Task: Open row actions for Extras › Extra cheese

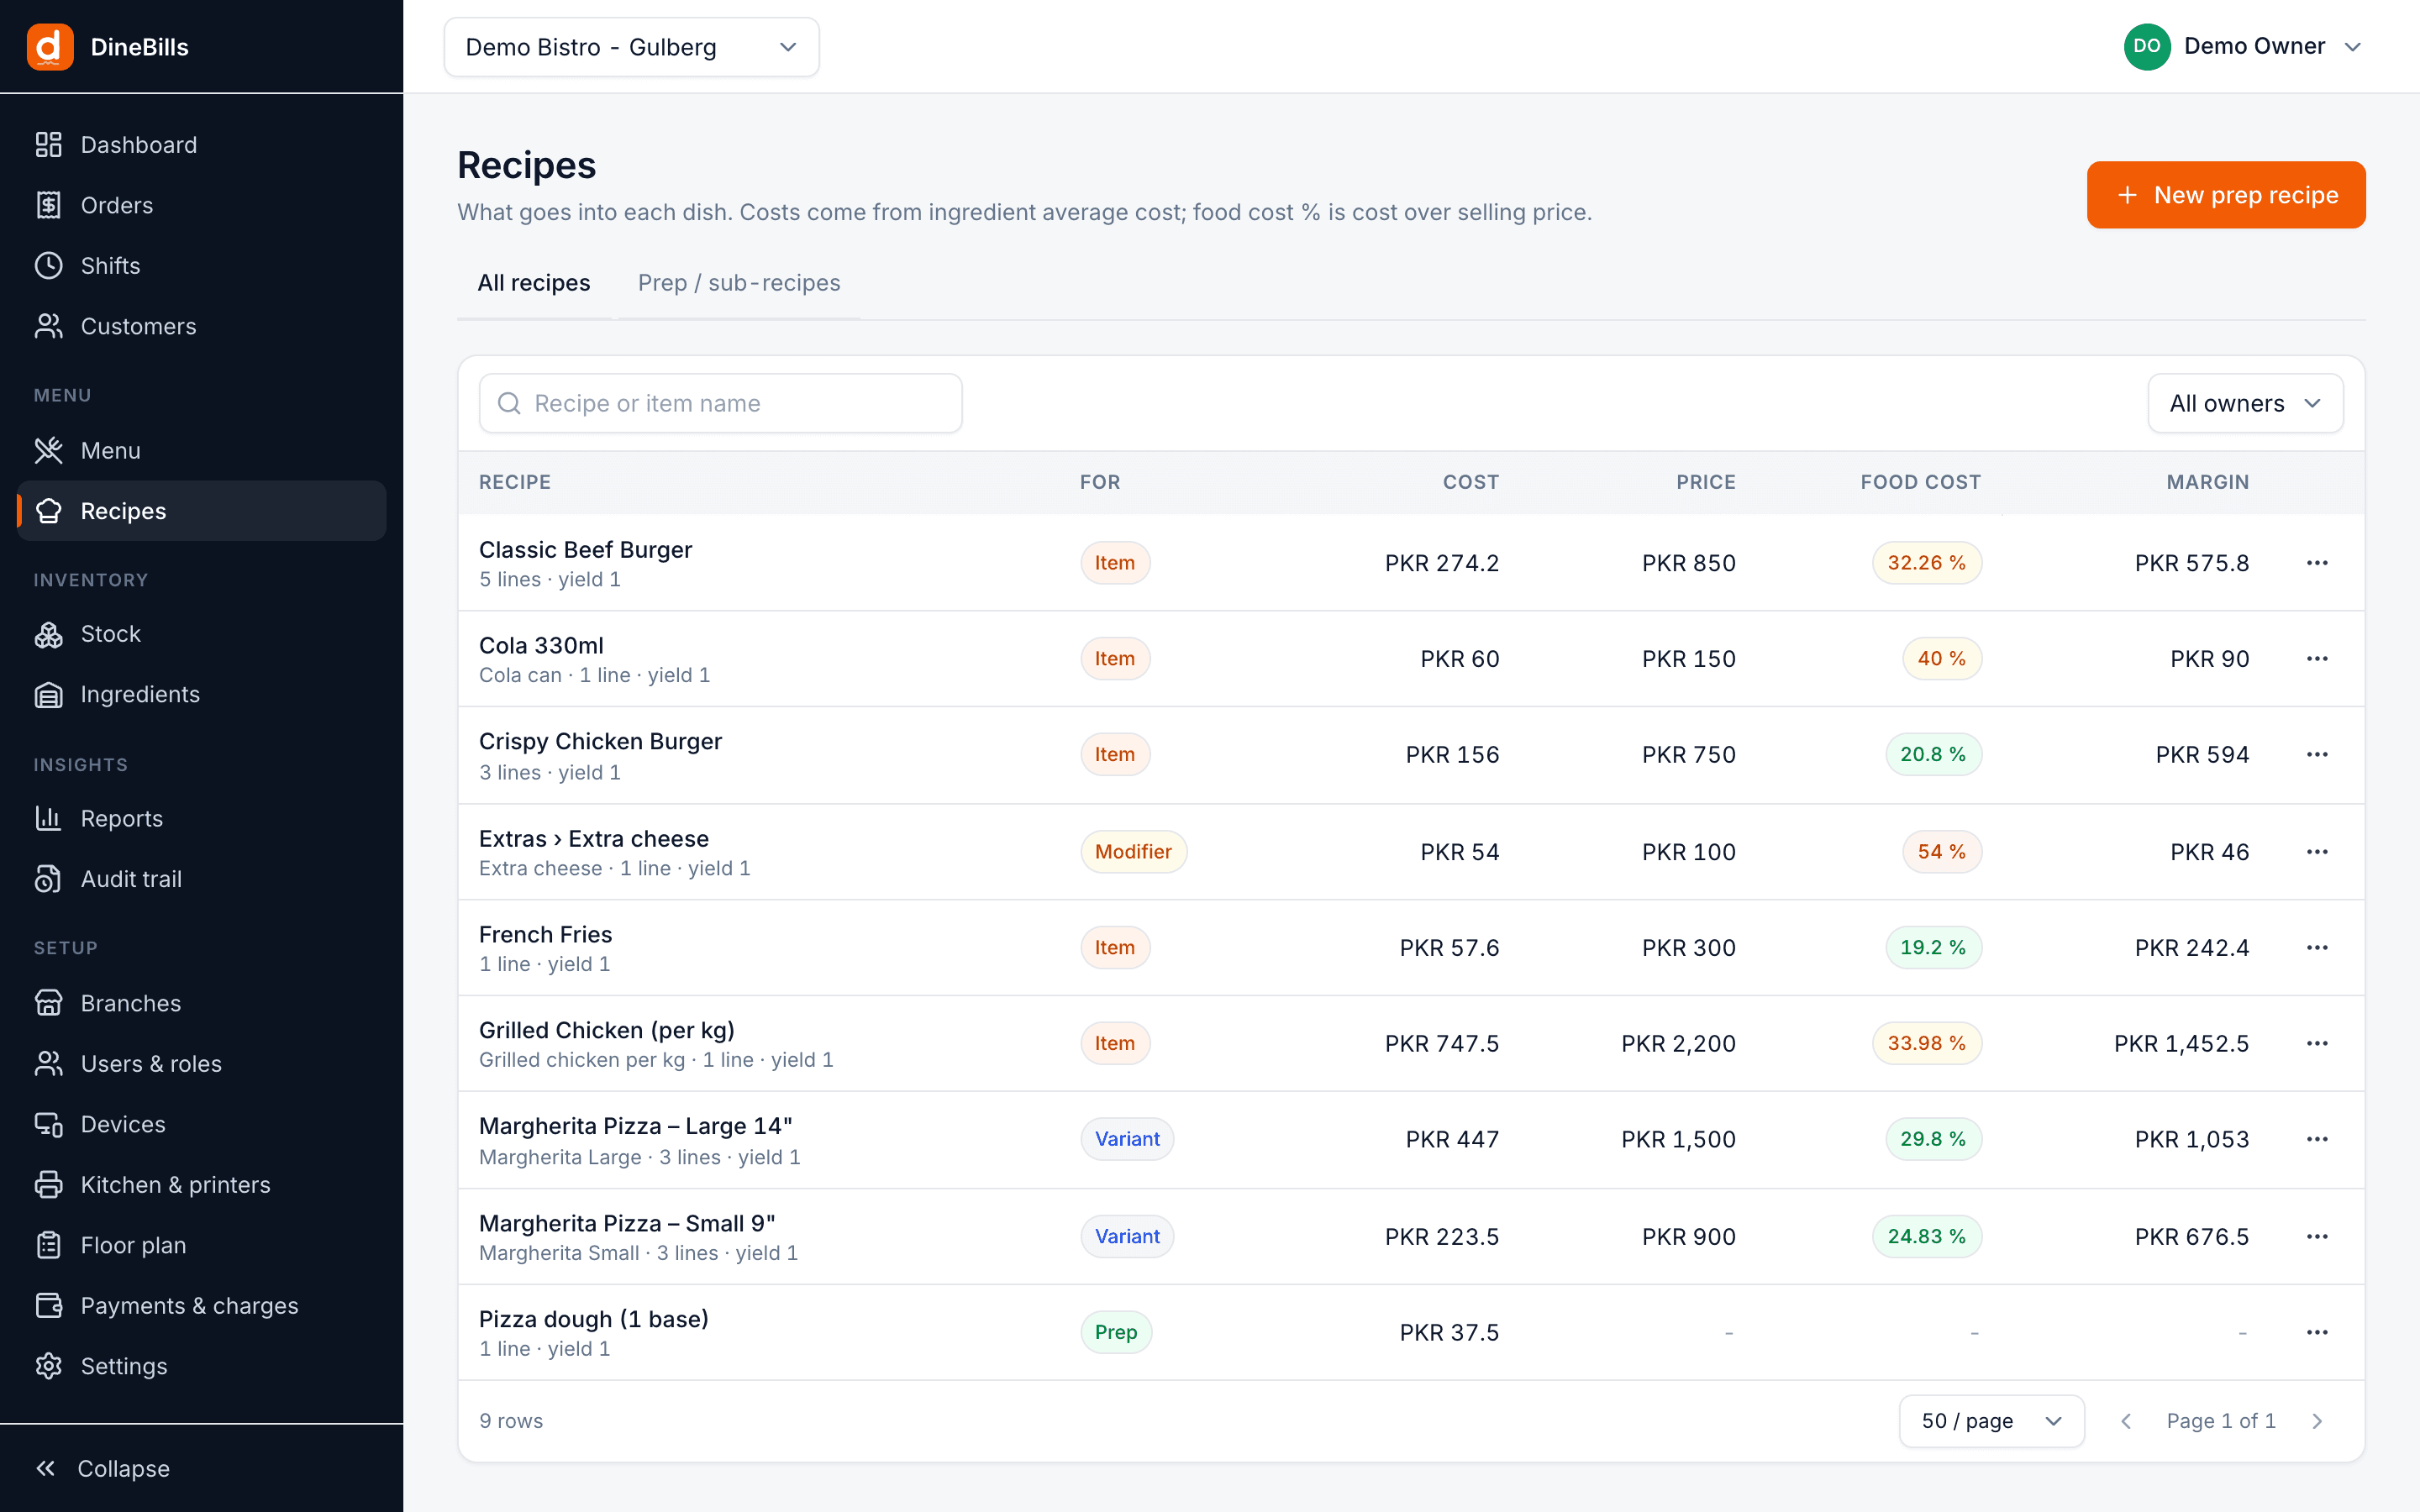Action: point(2317,852)
